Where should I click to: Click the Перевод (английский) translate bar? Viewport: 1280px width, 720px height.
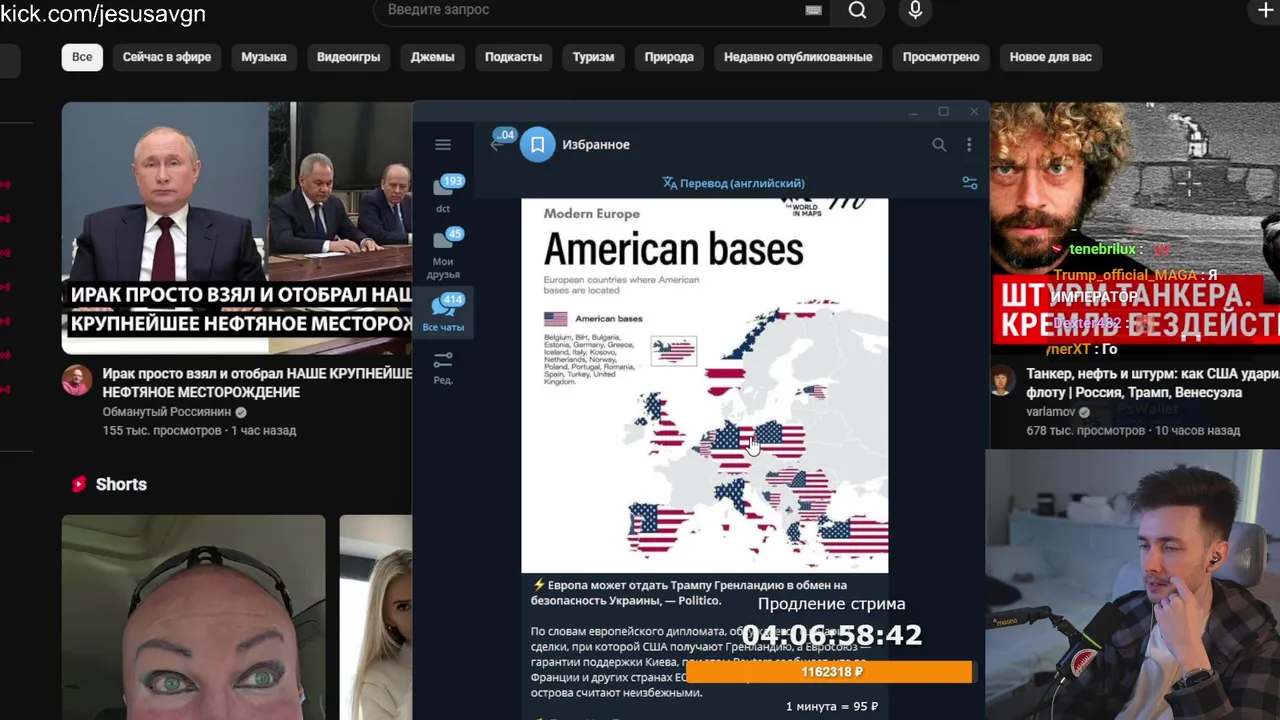(x=733, y=183)
